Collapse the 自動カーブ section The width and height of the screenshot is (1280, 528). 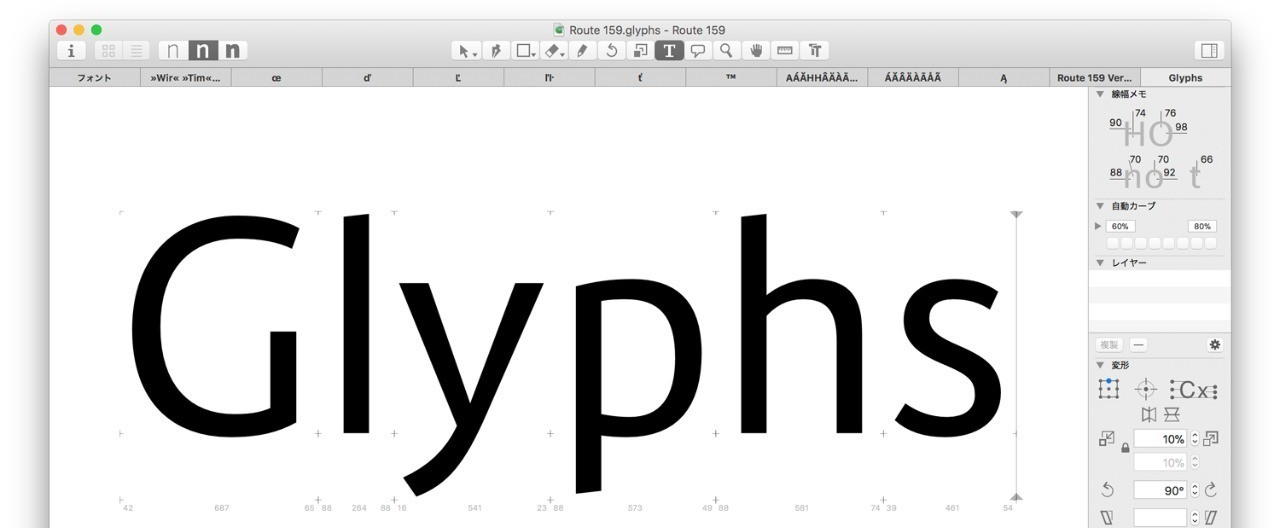(x=1100, y=206)
